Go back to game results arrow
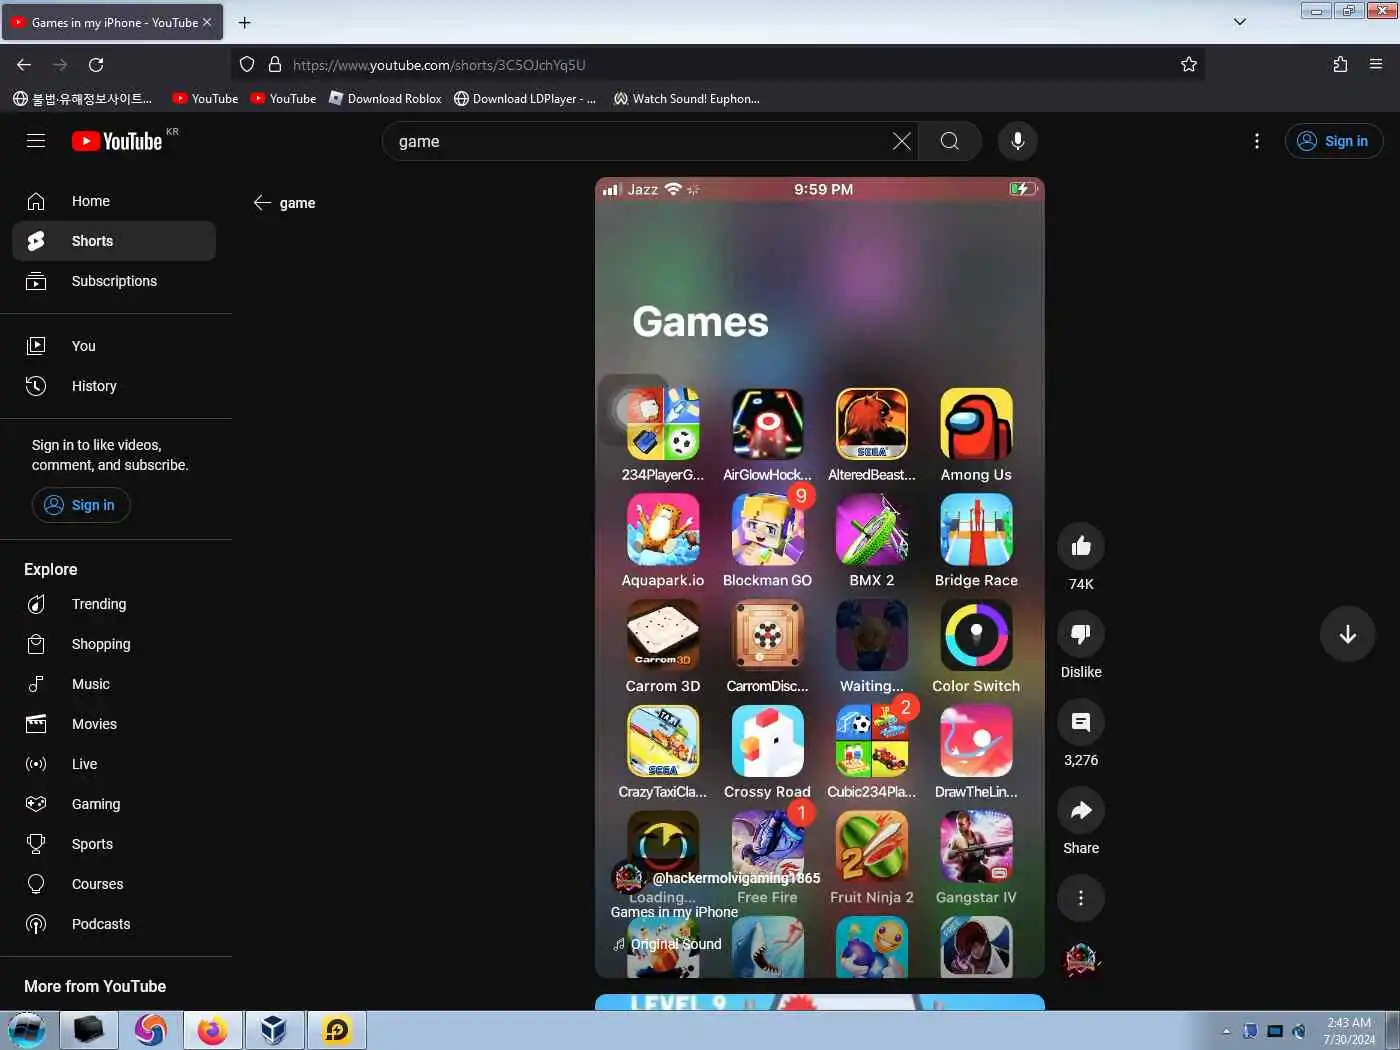This screenshot has height=1050, width=1400. [262, 203]
